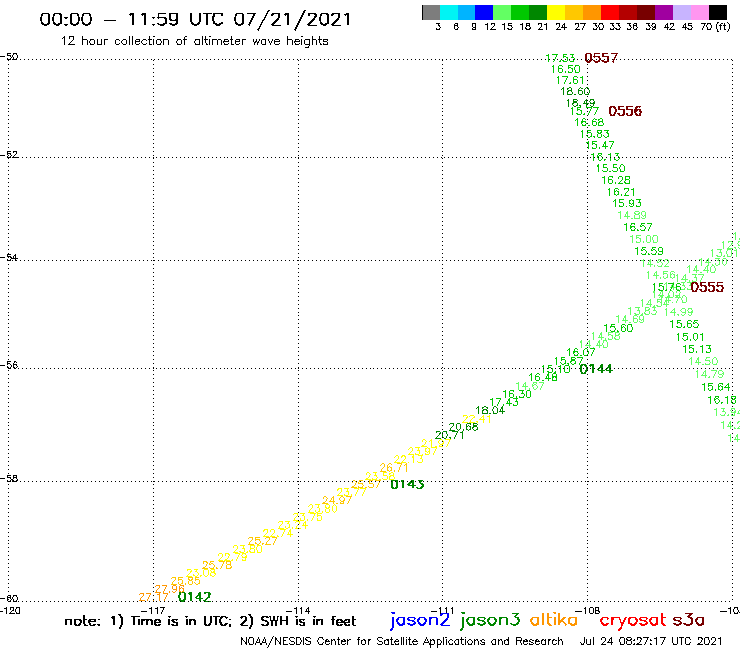
Task: Click the wave height value 20.68
Action: click(x=463, y=427)
